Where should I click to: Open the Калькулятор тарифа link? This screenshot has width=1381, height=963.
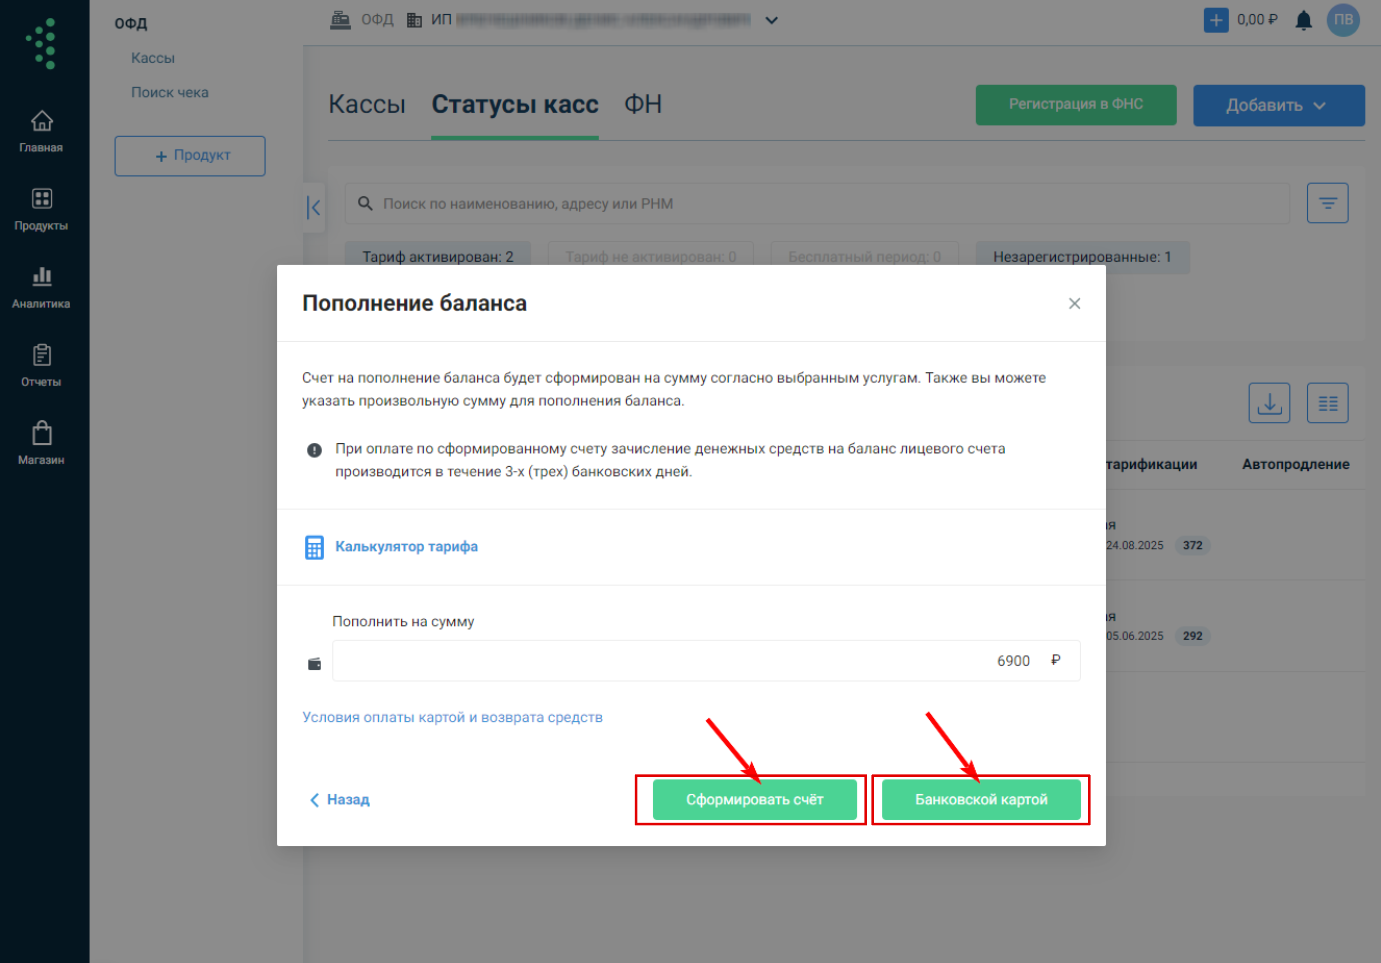pyautogui.click(x=406, y=547)
